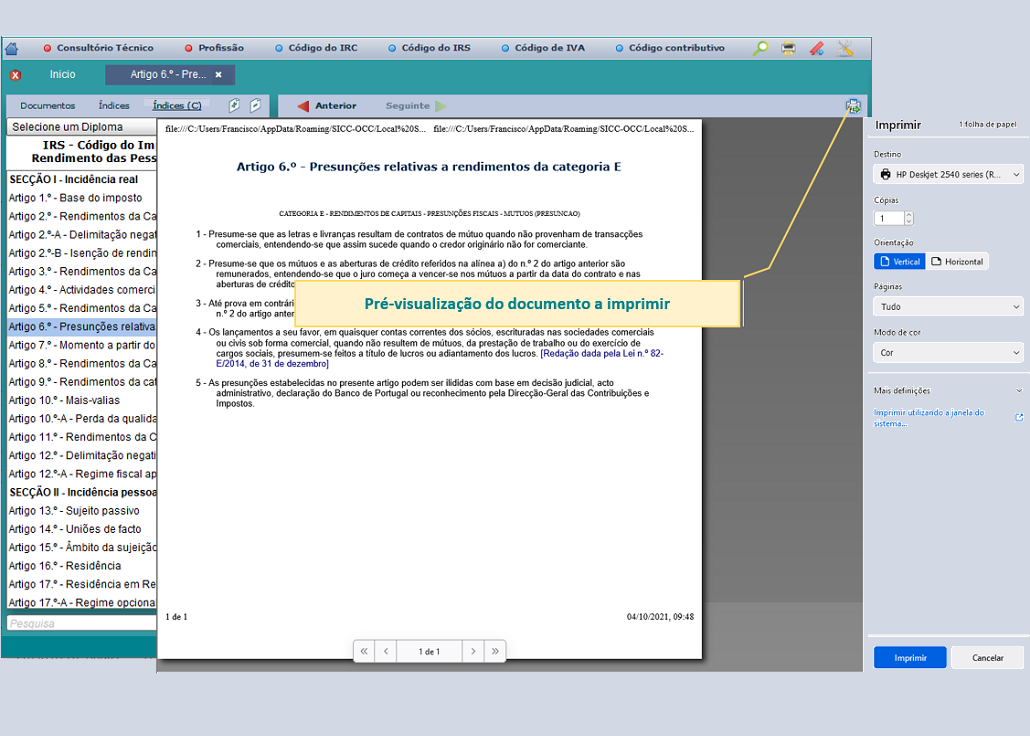Switch to the Inicio tab
Screen dimensions: 1030x736
pyautogui.click(x=62, y=75)
